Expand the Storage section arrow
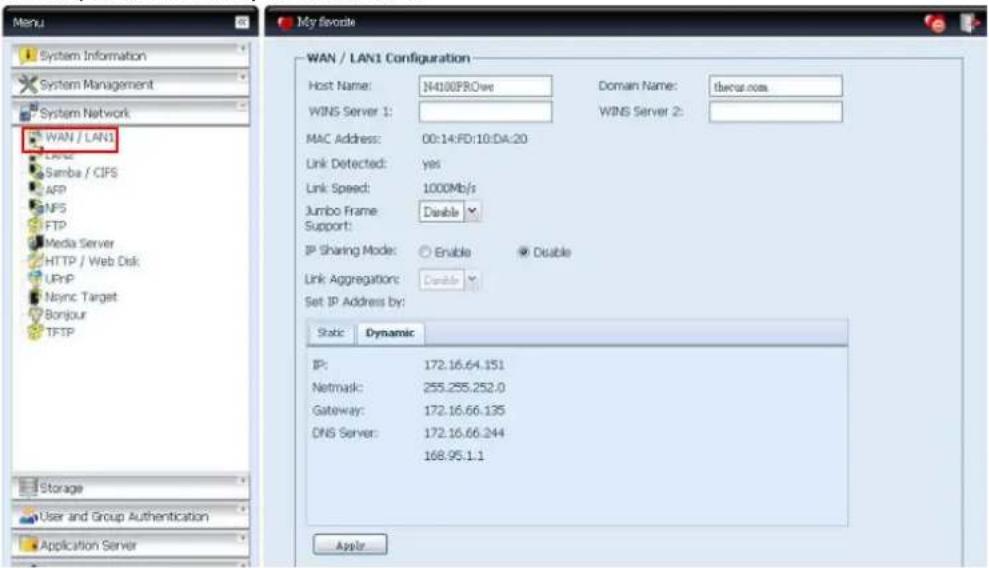This screenshot has height=568, width=989. pyautogui.click(x=242, y=480)
